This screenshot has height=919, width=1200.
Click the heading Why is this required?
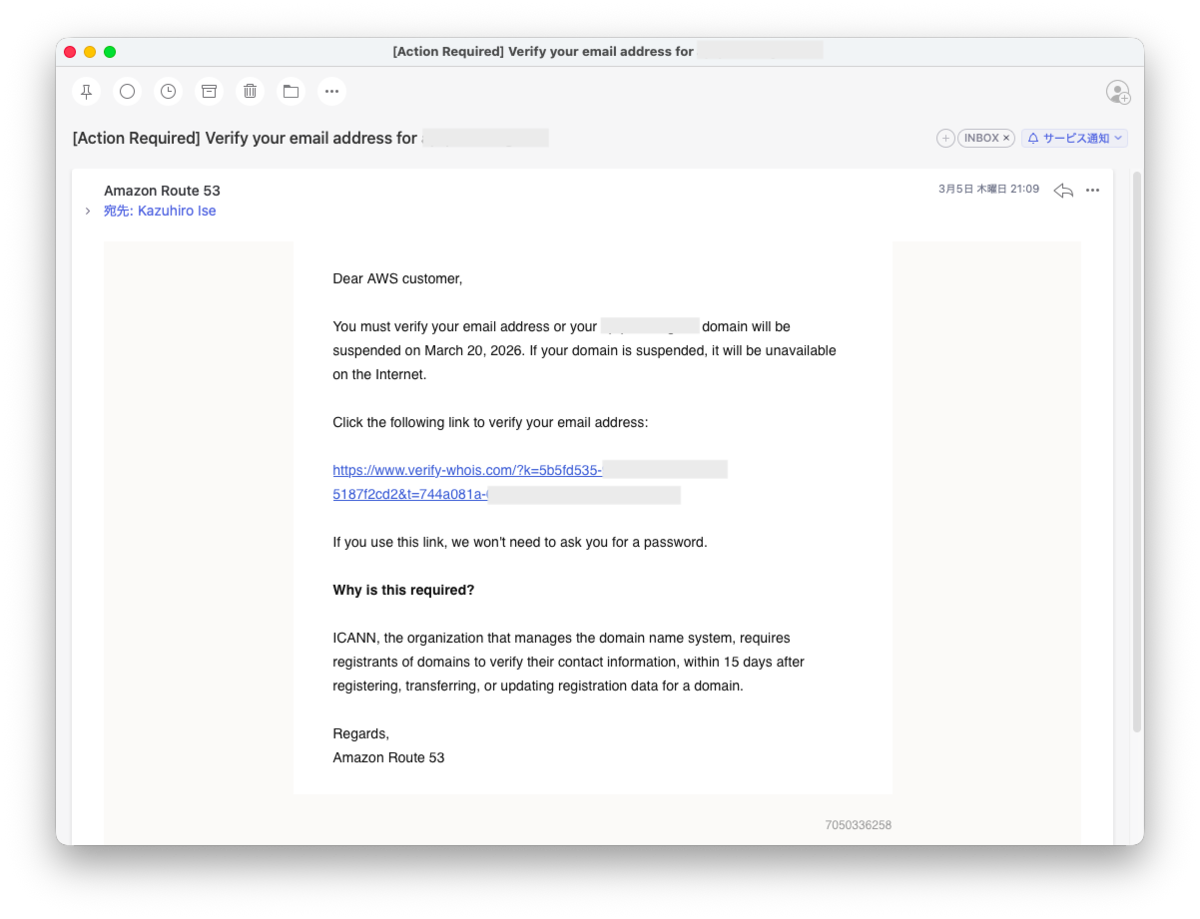[x=403, y=590]
